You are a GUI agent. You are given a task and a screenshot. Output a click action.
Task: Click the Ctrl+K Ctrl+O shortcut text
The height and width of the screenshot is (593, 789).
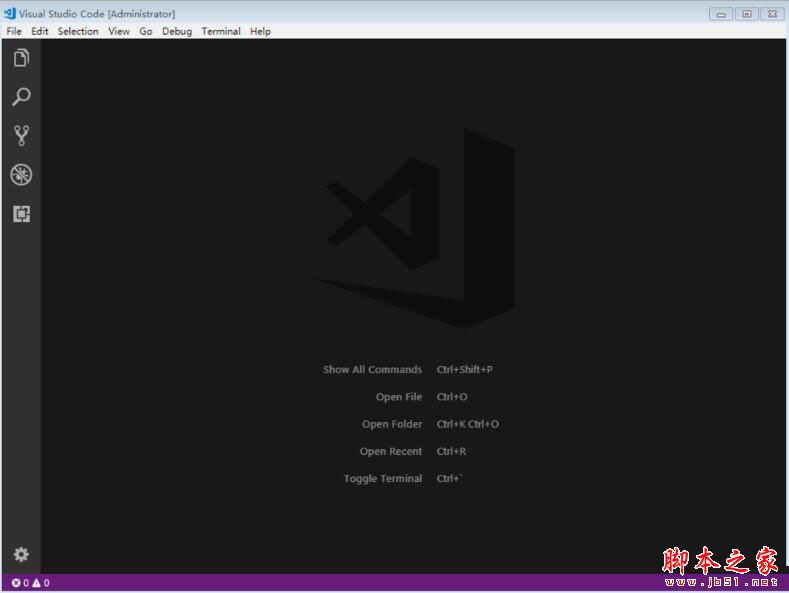pos(468,424)
